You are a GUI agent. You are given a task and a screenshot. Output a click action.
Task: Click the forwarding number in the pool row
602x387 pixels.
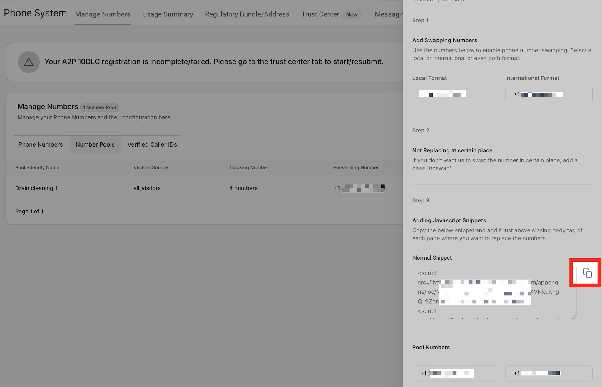coord(359,188)
